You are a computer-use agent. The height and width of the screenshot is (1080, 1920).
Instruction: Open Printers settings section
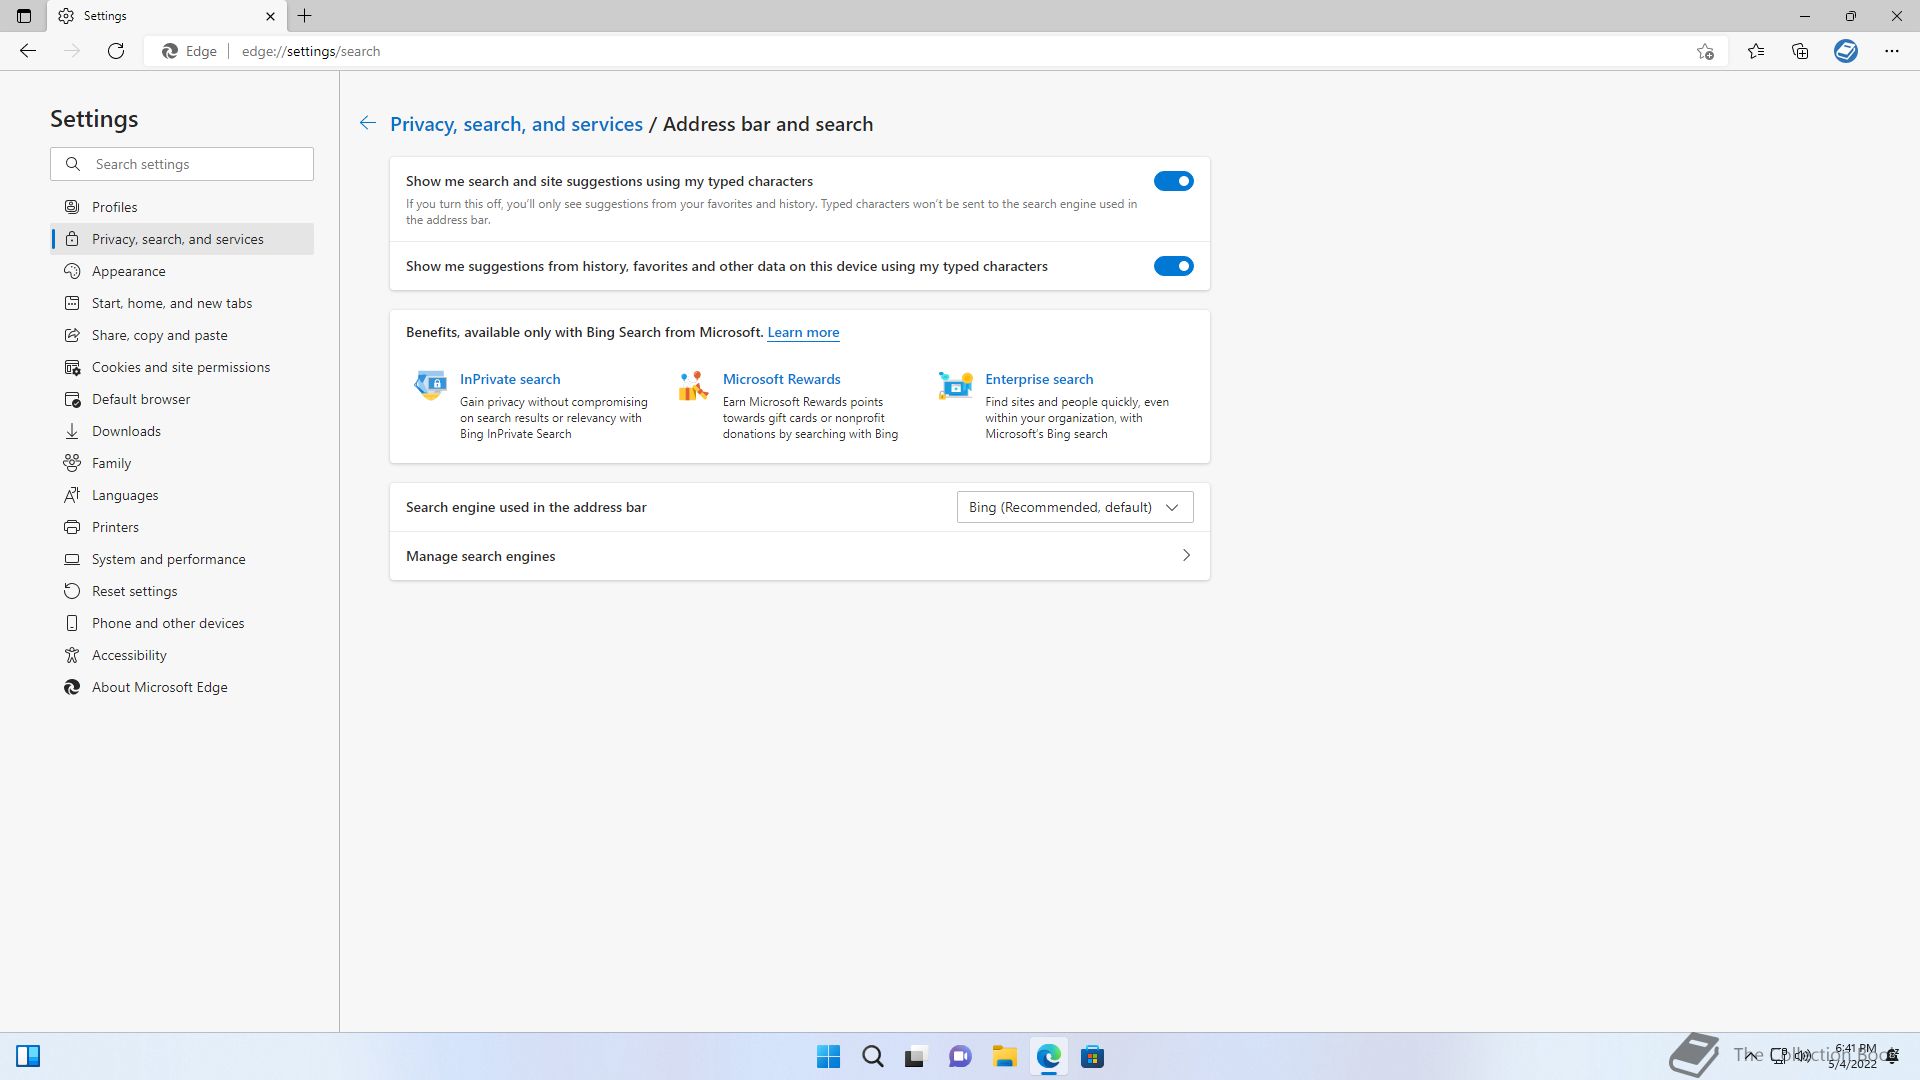click(182, 527)
